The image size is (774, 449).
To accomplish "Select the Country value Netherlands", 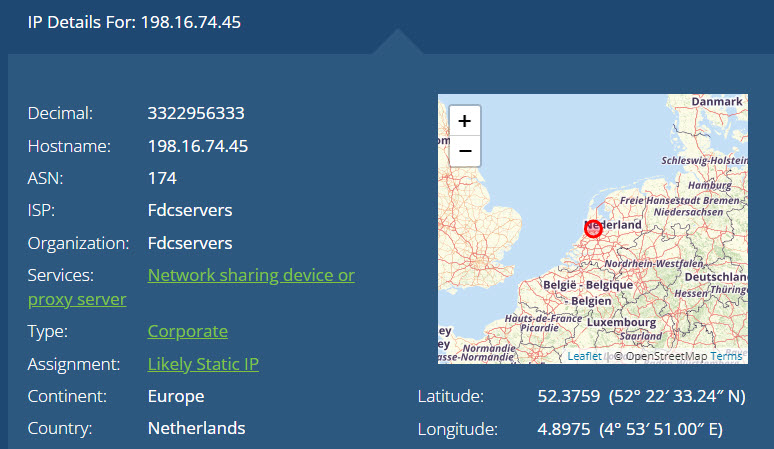I will [x=196, y=428].
